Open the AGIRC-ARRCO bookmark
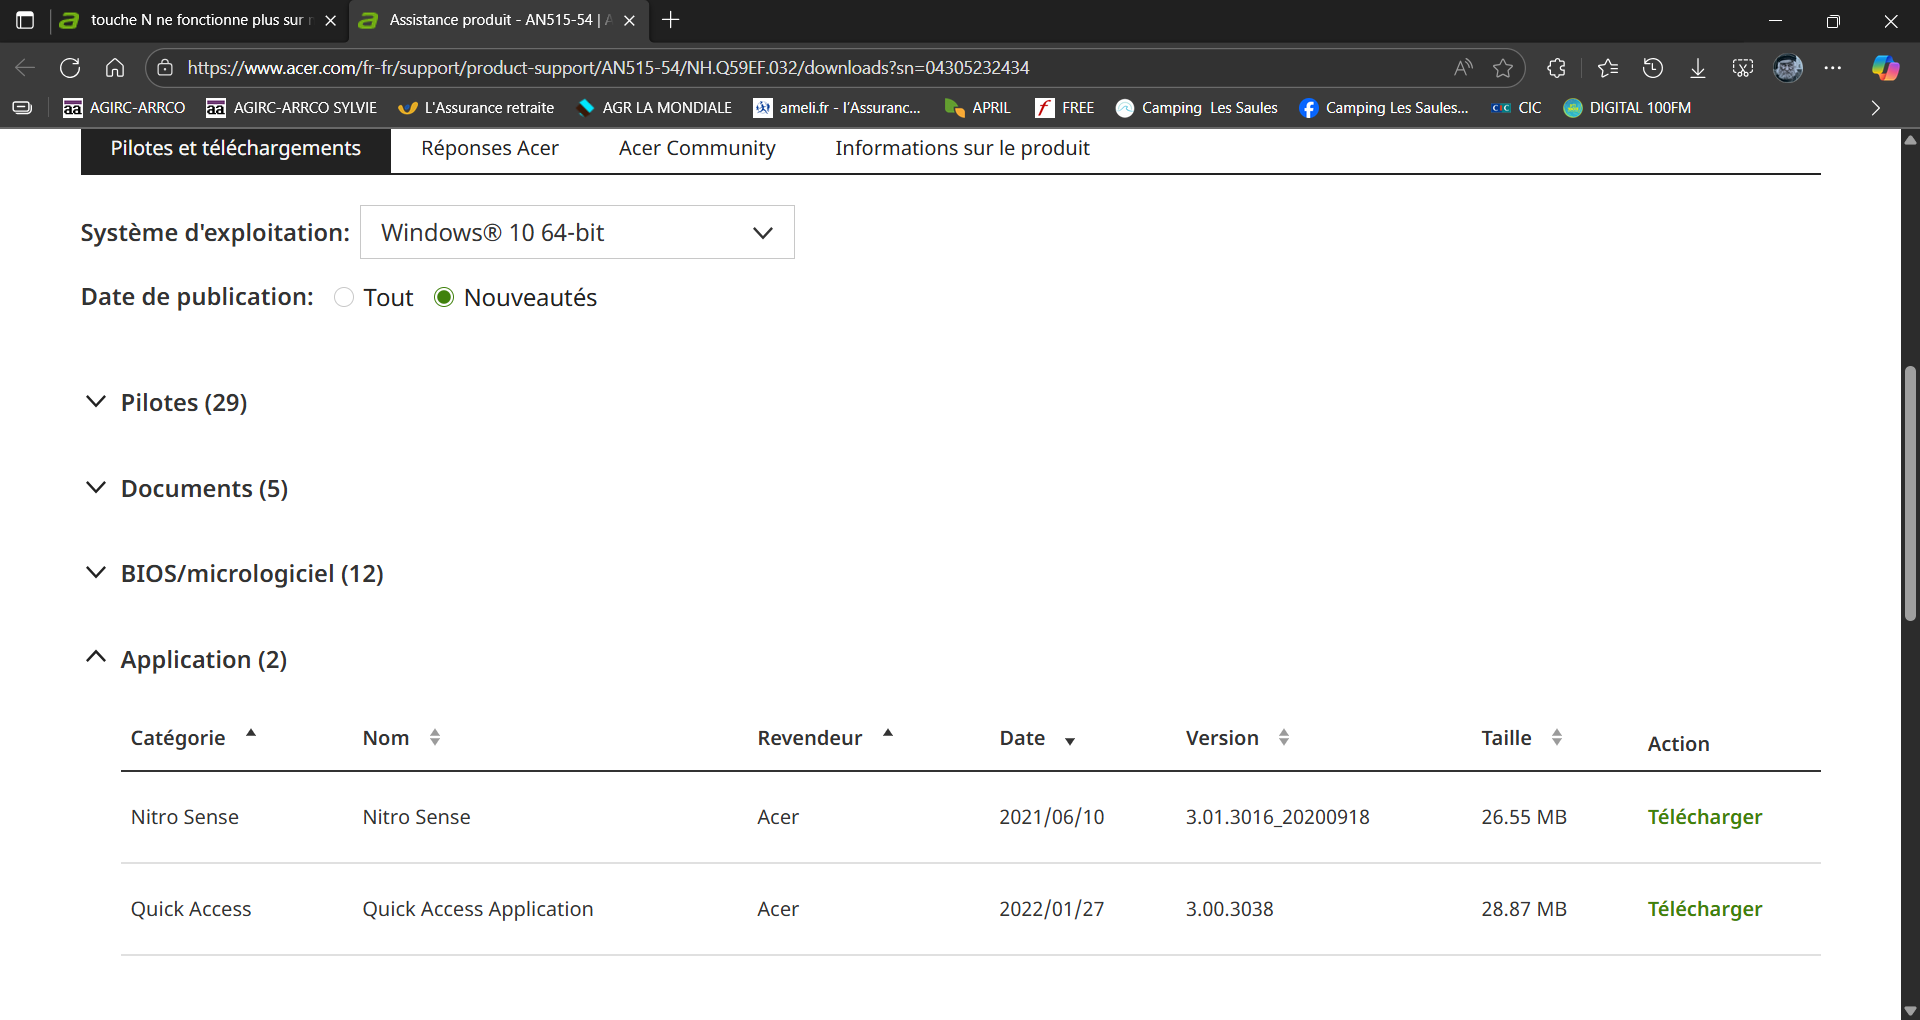Screen dimensions: 1920x1020 tap(124, 108)
